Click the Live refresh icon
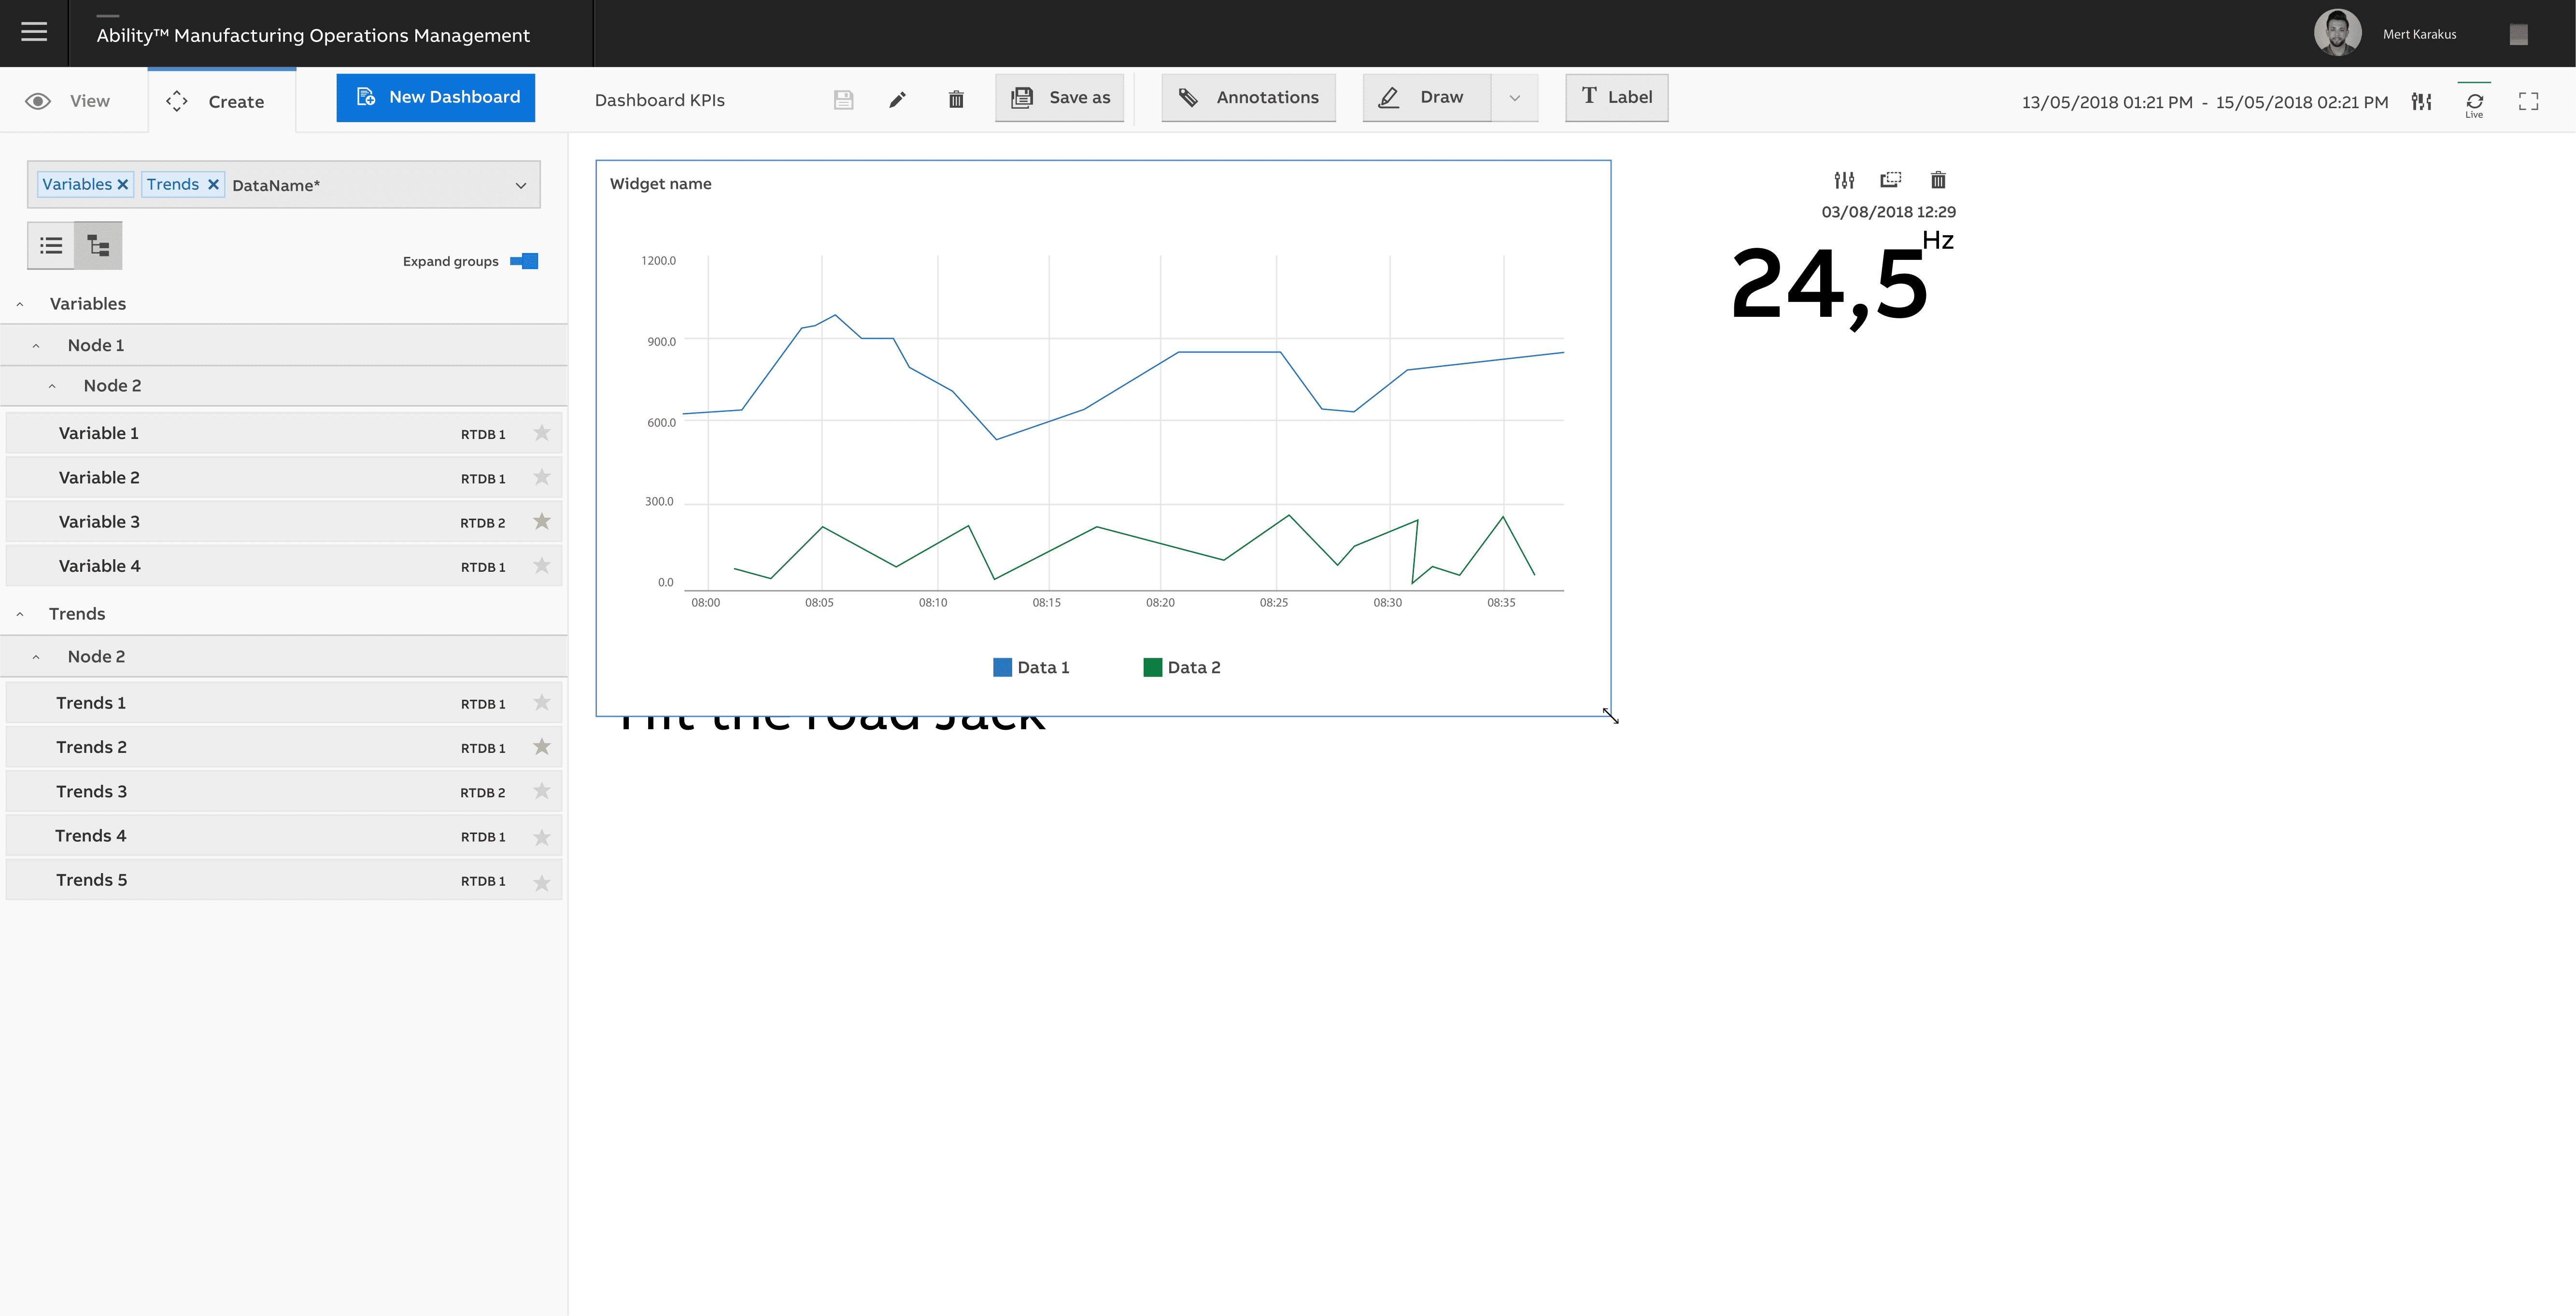Image resolution: width=2576 pixels, height=1316 pixels. point(2474,102)
